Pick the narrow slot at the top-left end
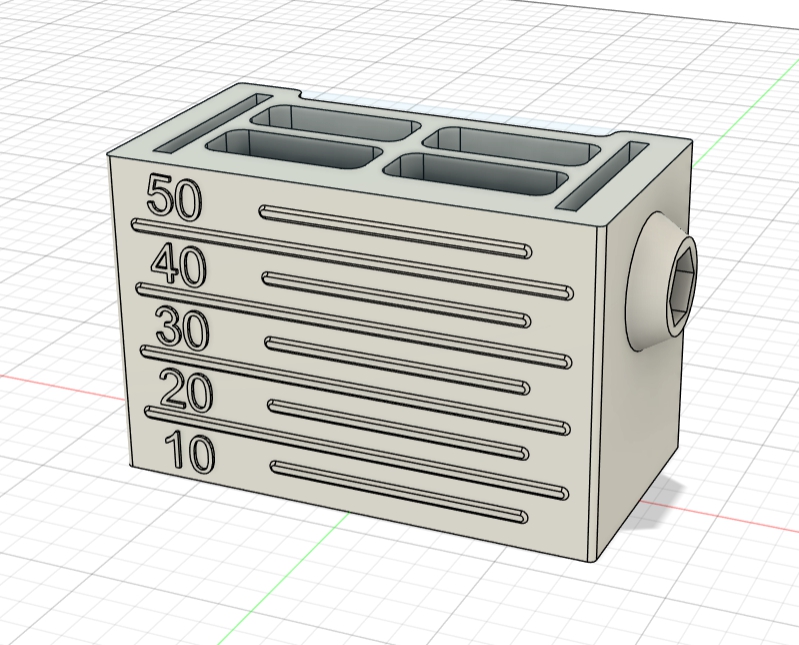The height and width of the screenshot is (645, 799). pyautogui.click(x=212, y=122)
